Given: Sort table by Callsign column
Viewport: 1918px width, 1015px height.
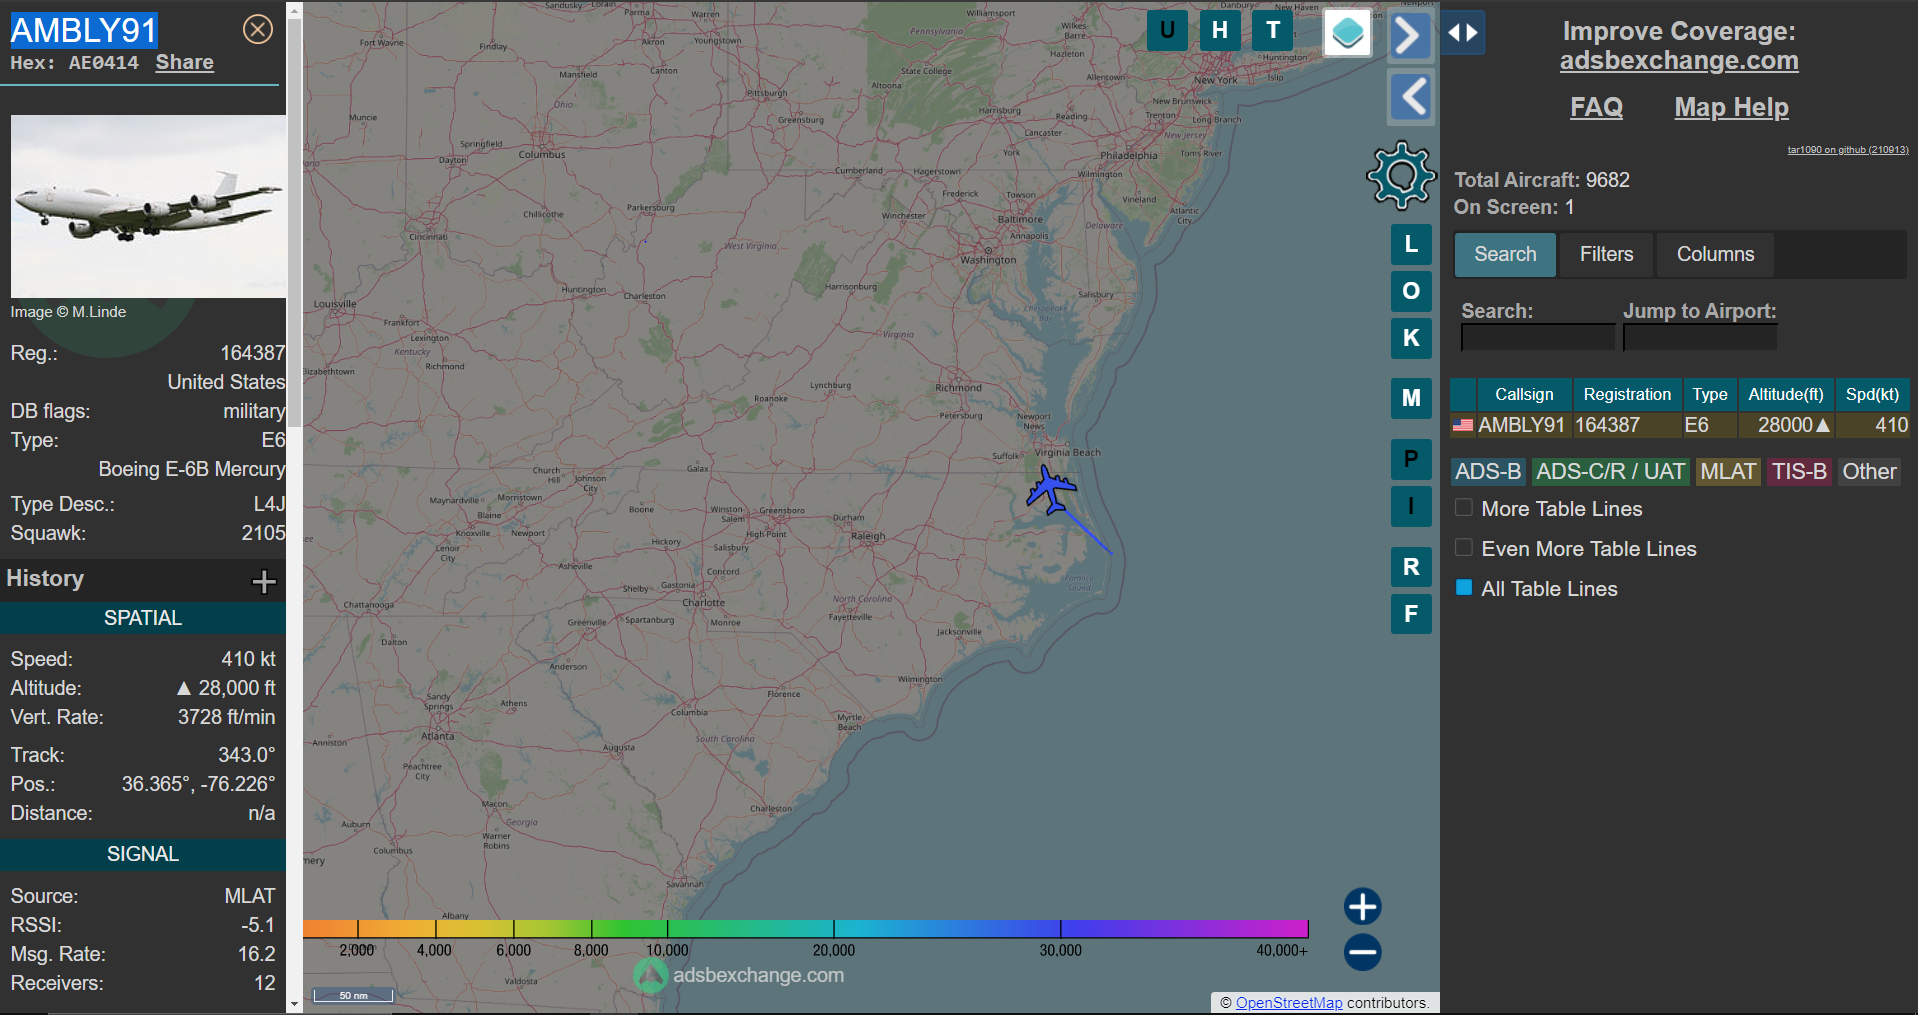Looking at the screenshot, I should pyautogui.click(x=1524, y=395).
